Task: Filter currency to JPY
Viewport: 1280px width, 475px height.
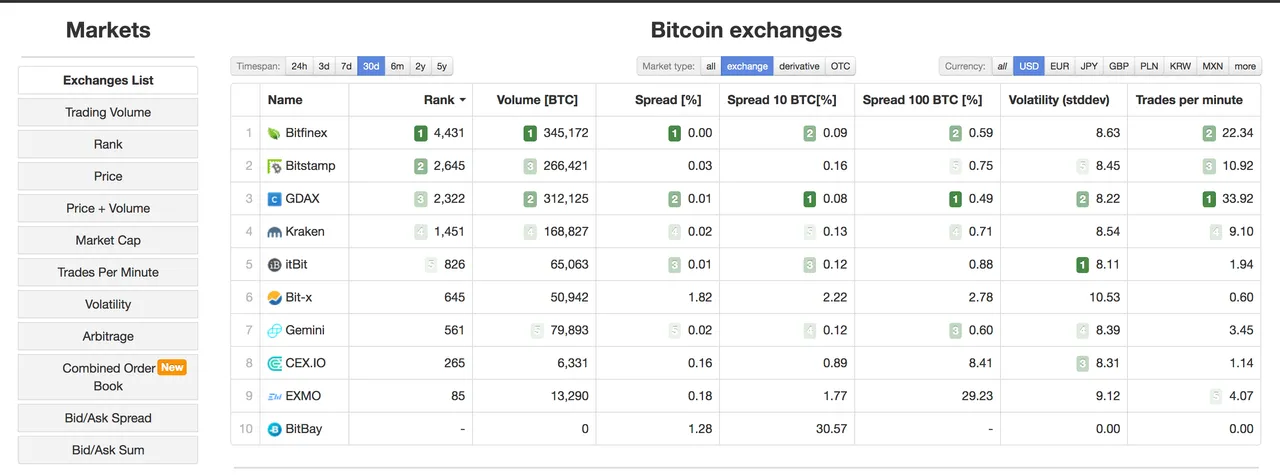Action: pos(1089,66)
